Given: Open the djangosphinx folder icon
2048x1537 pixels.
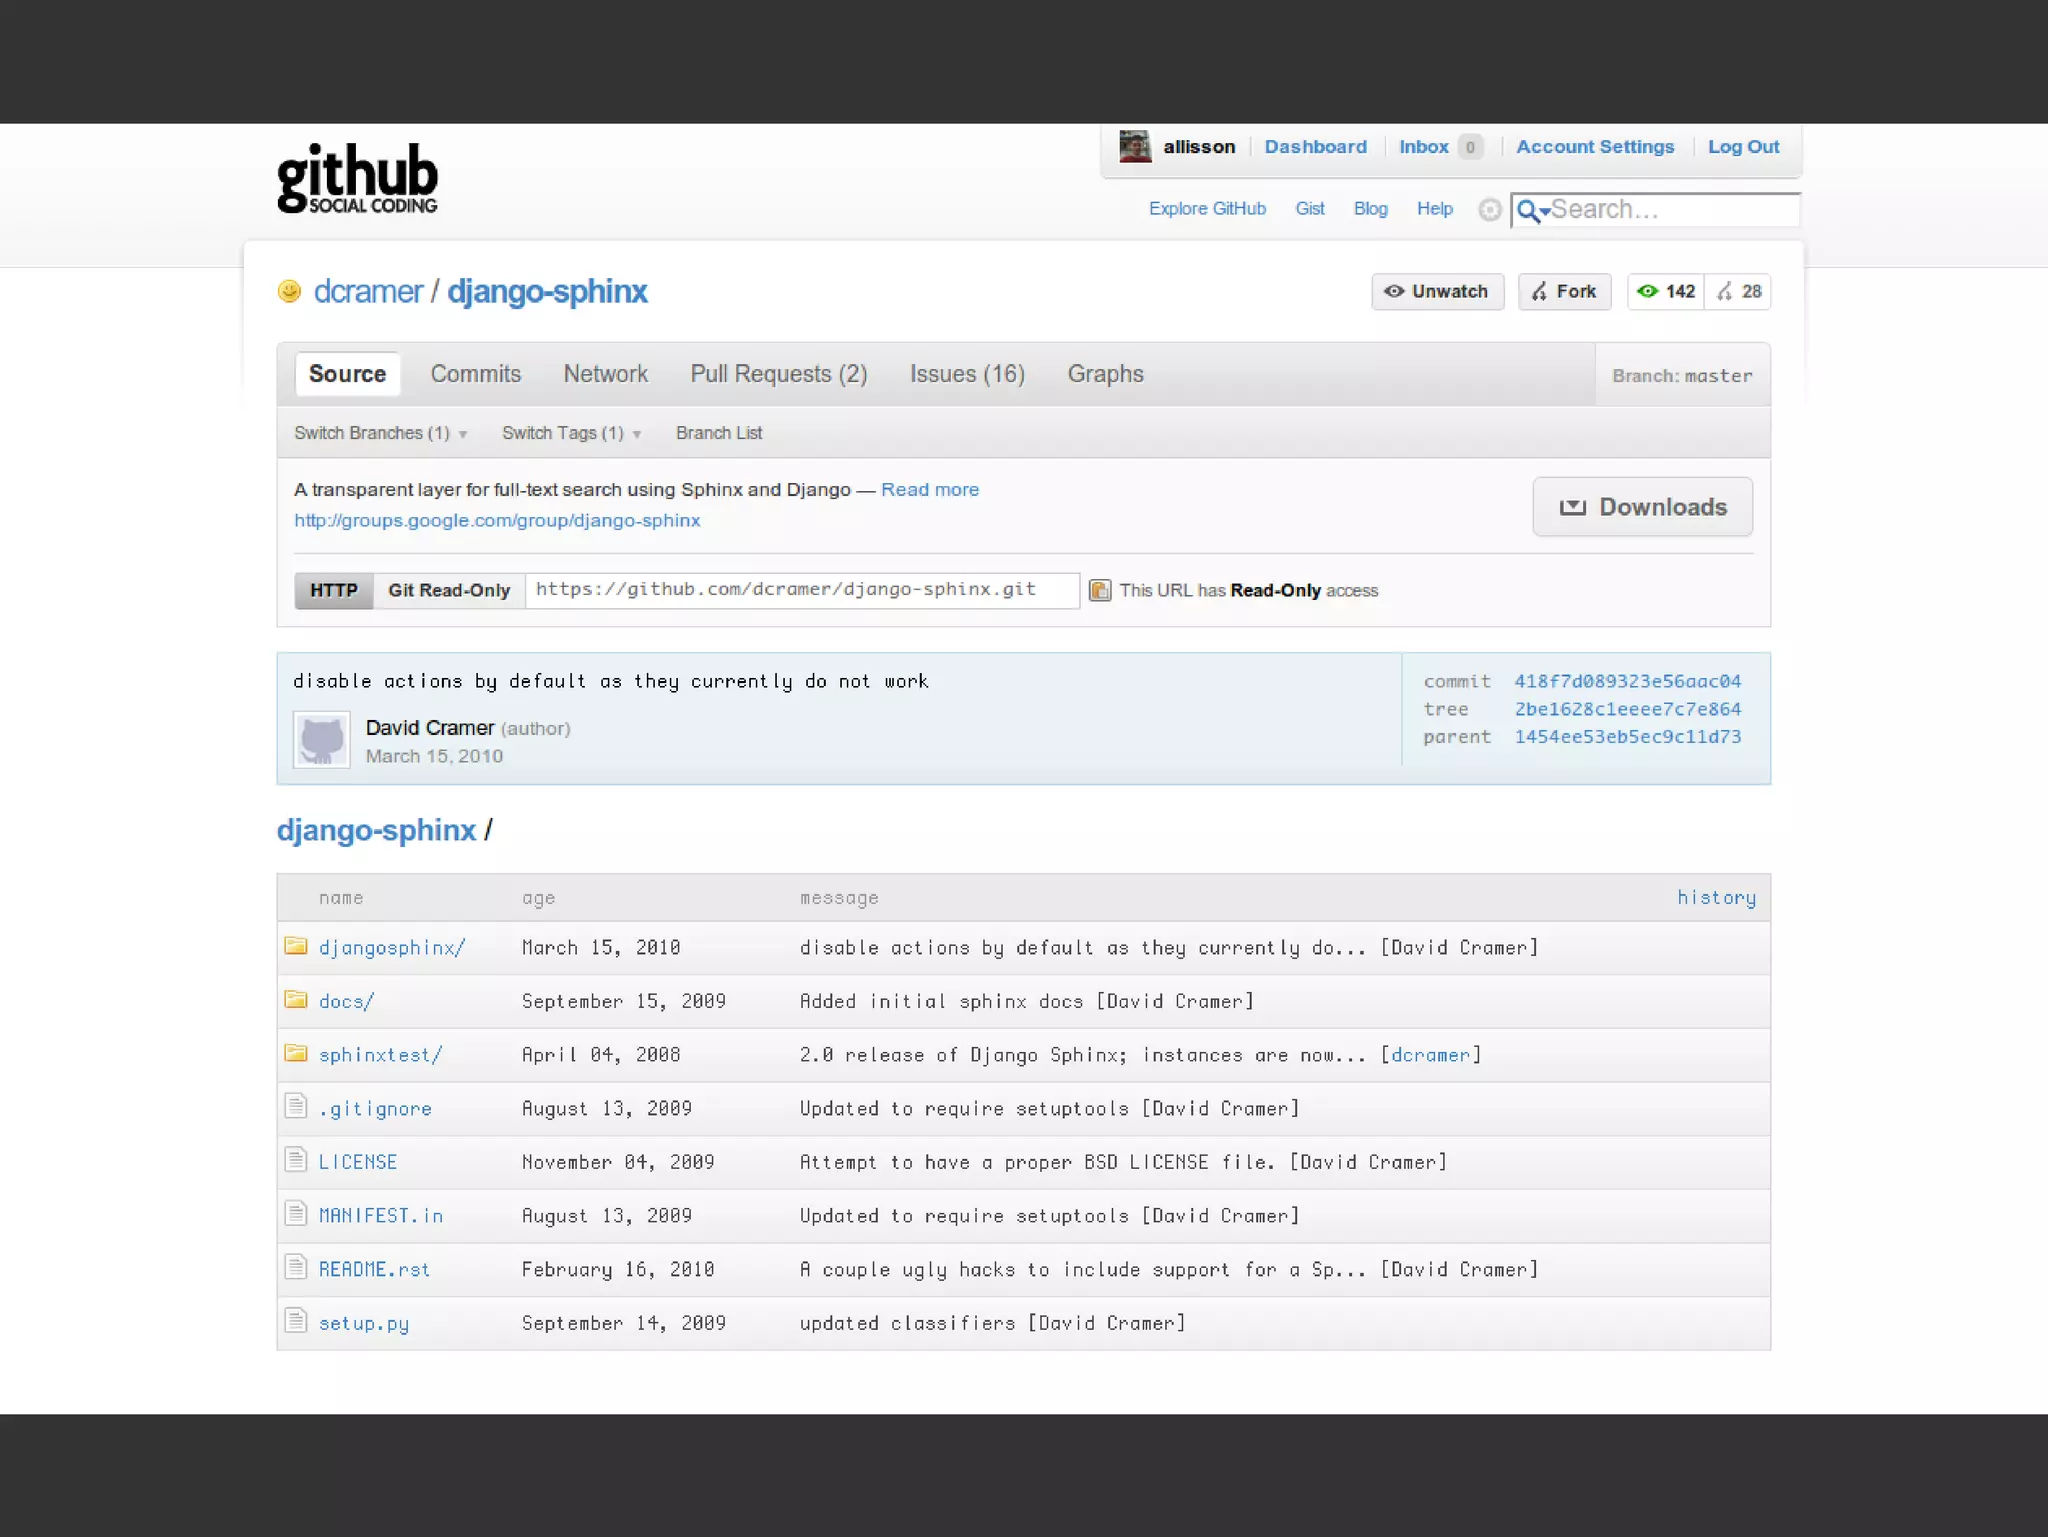Looking at the screenshot, I should [295, 946].
